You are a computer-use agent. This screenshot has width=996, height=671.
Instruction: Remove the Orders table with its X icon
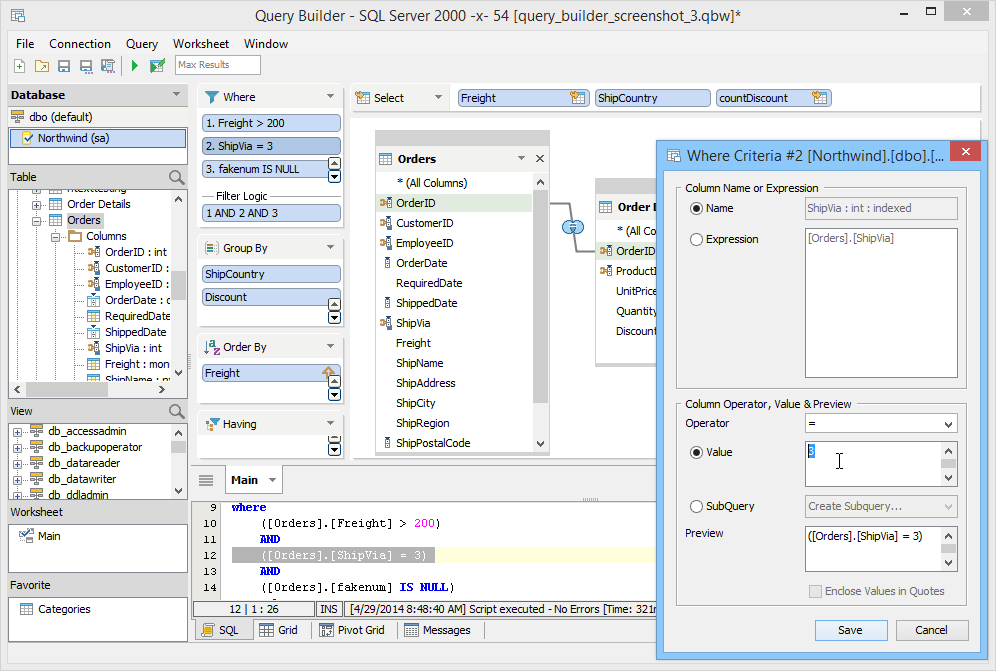point(540,158)
